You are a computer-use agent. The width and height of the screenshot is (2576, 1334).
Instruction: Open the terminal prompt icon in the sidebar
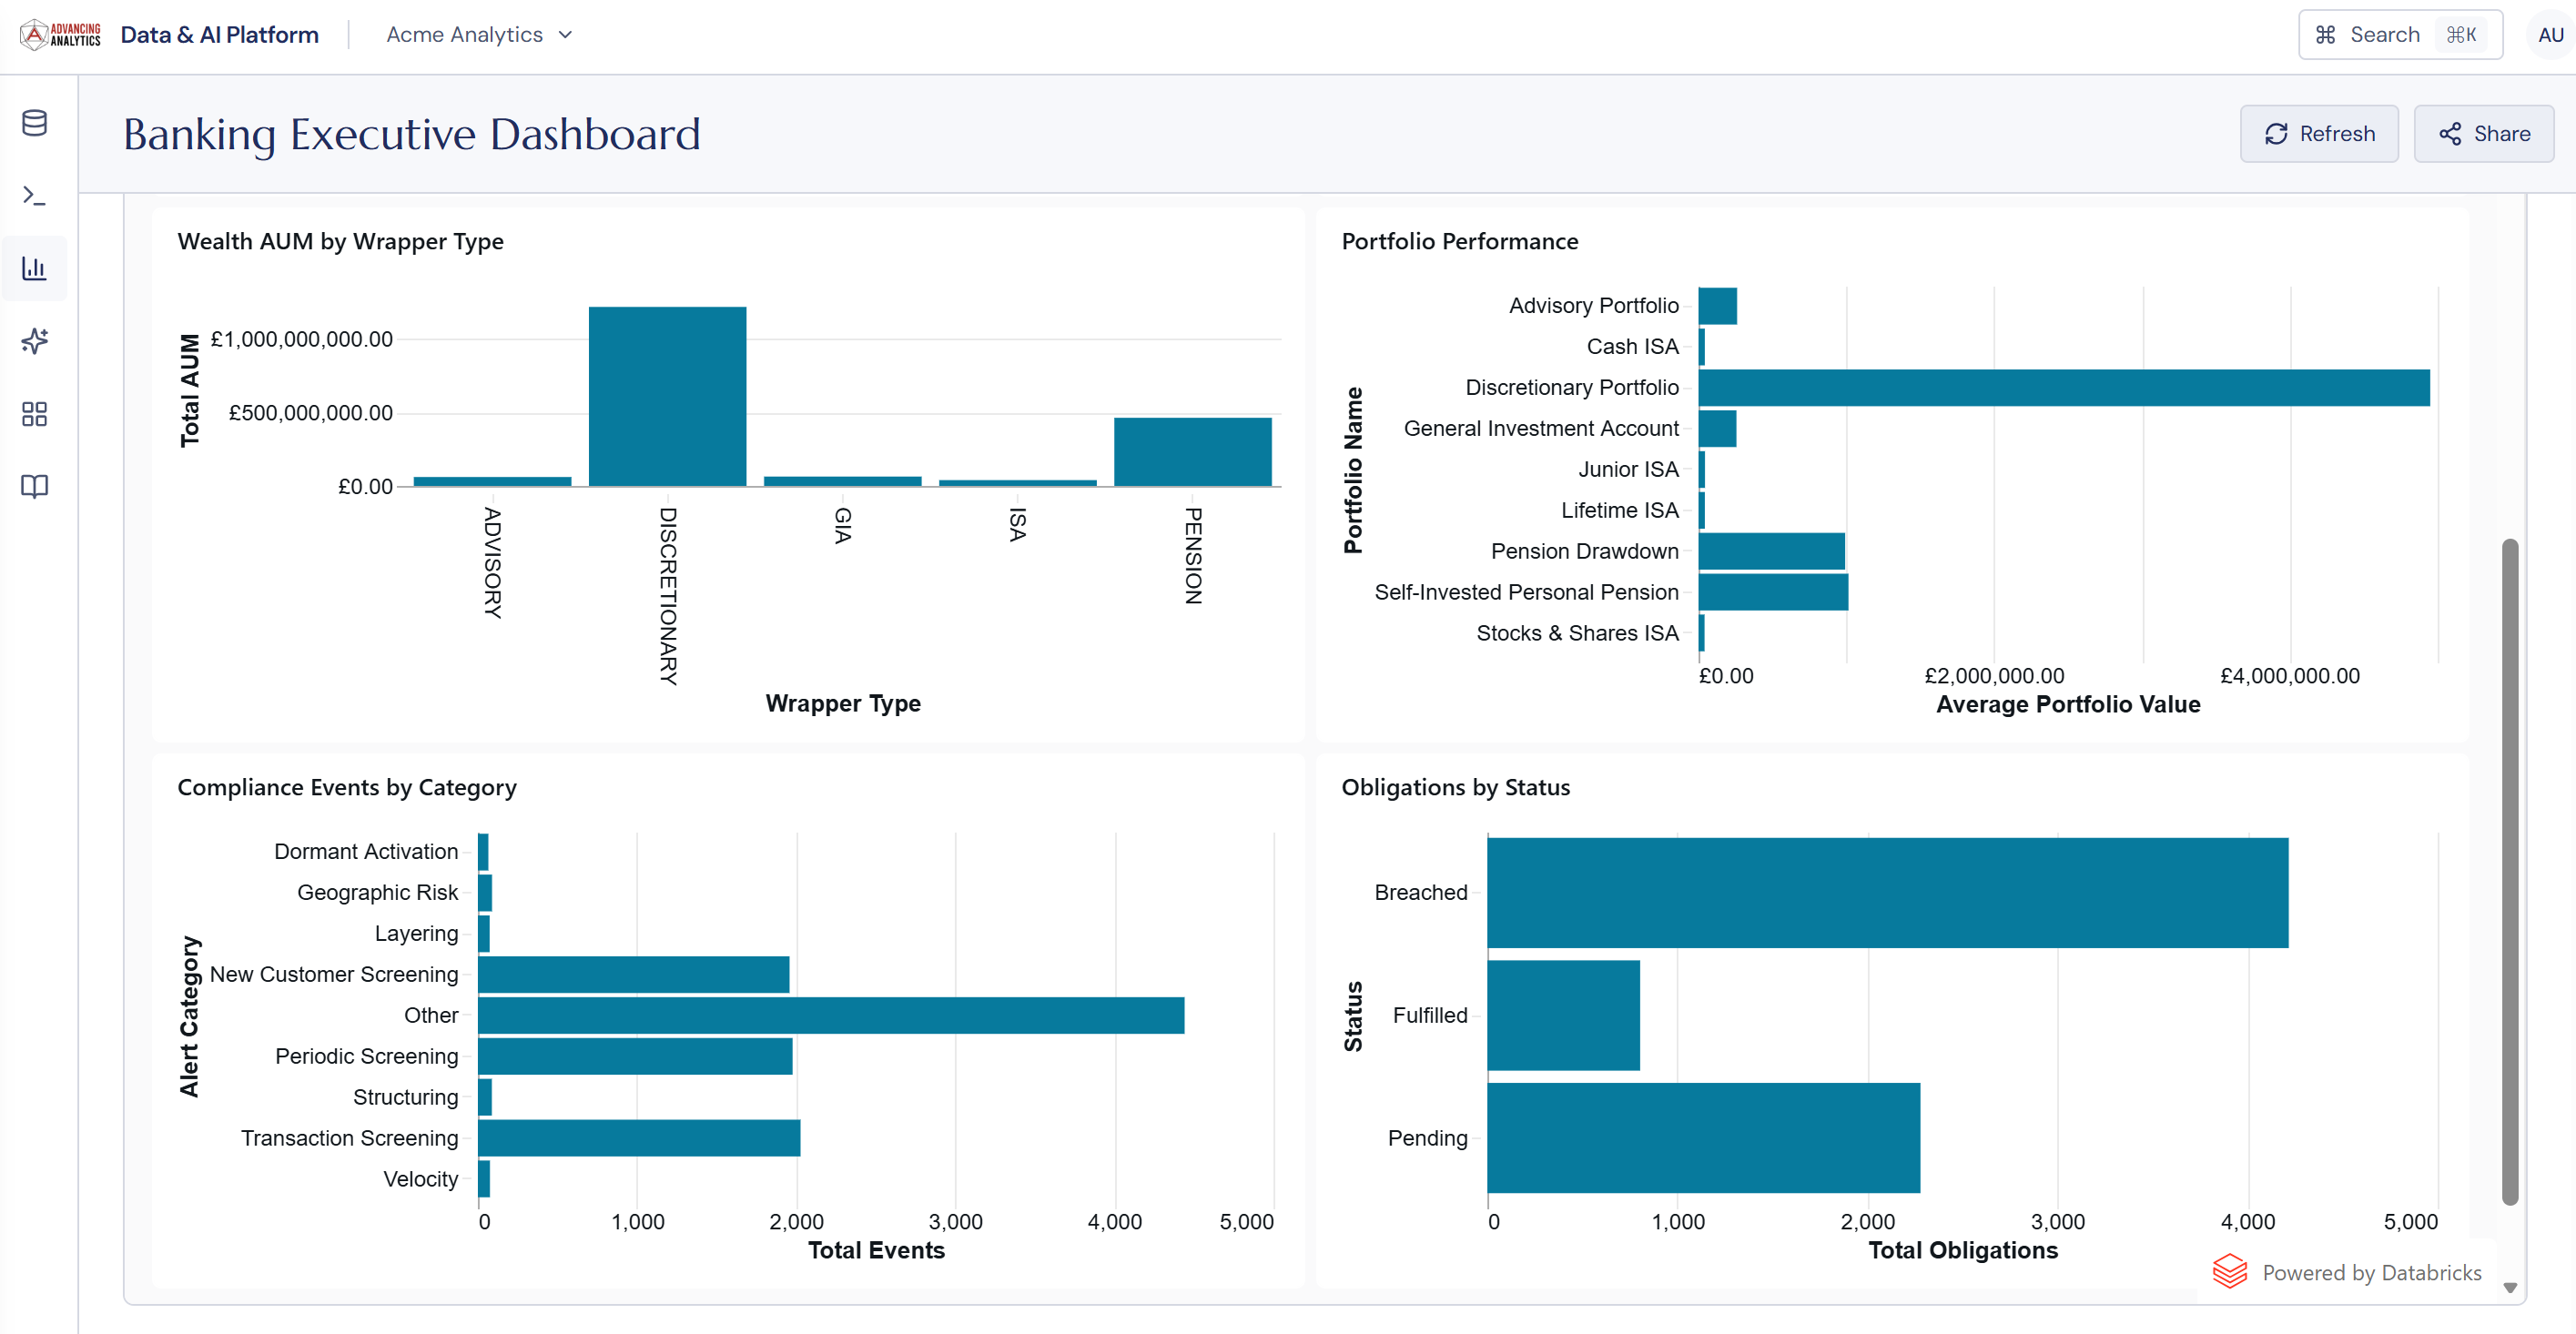(35, 196)
